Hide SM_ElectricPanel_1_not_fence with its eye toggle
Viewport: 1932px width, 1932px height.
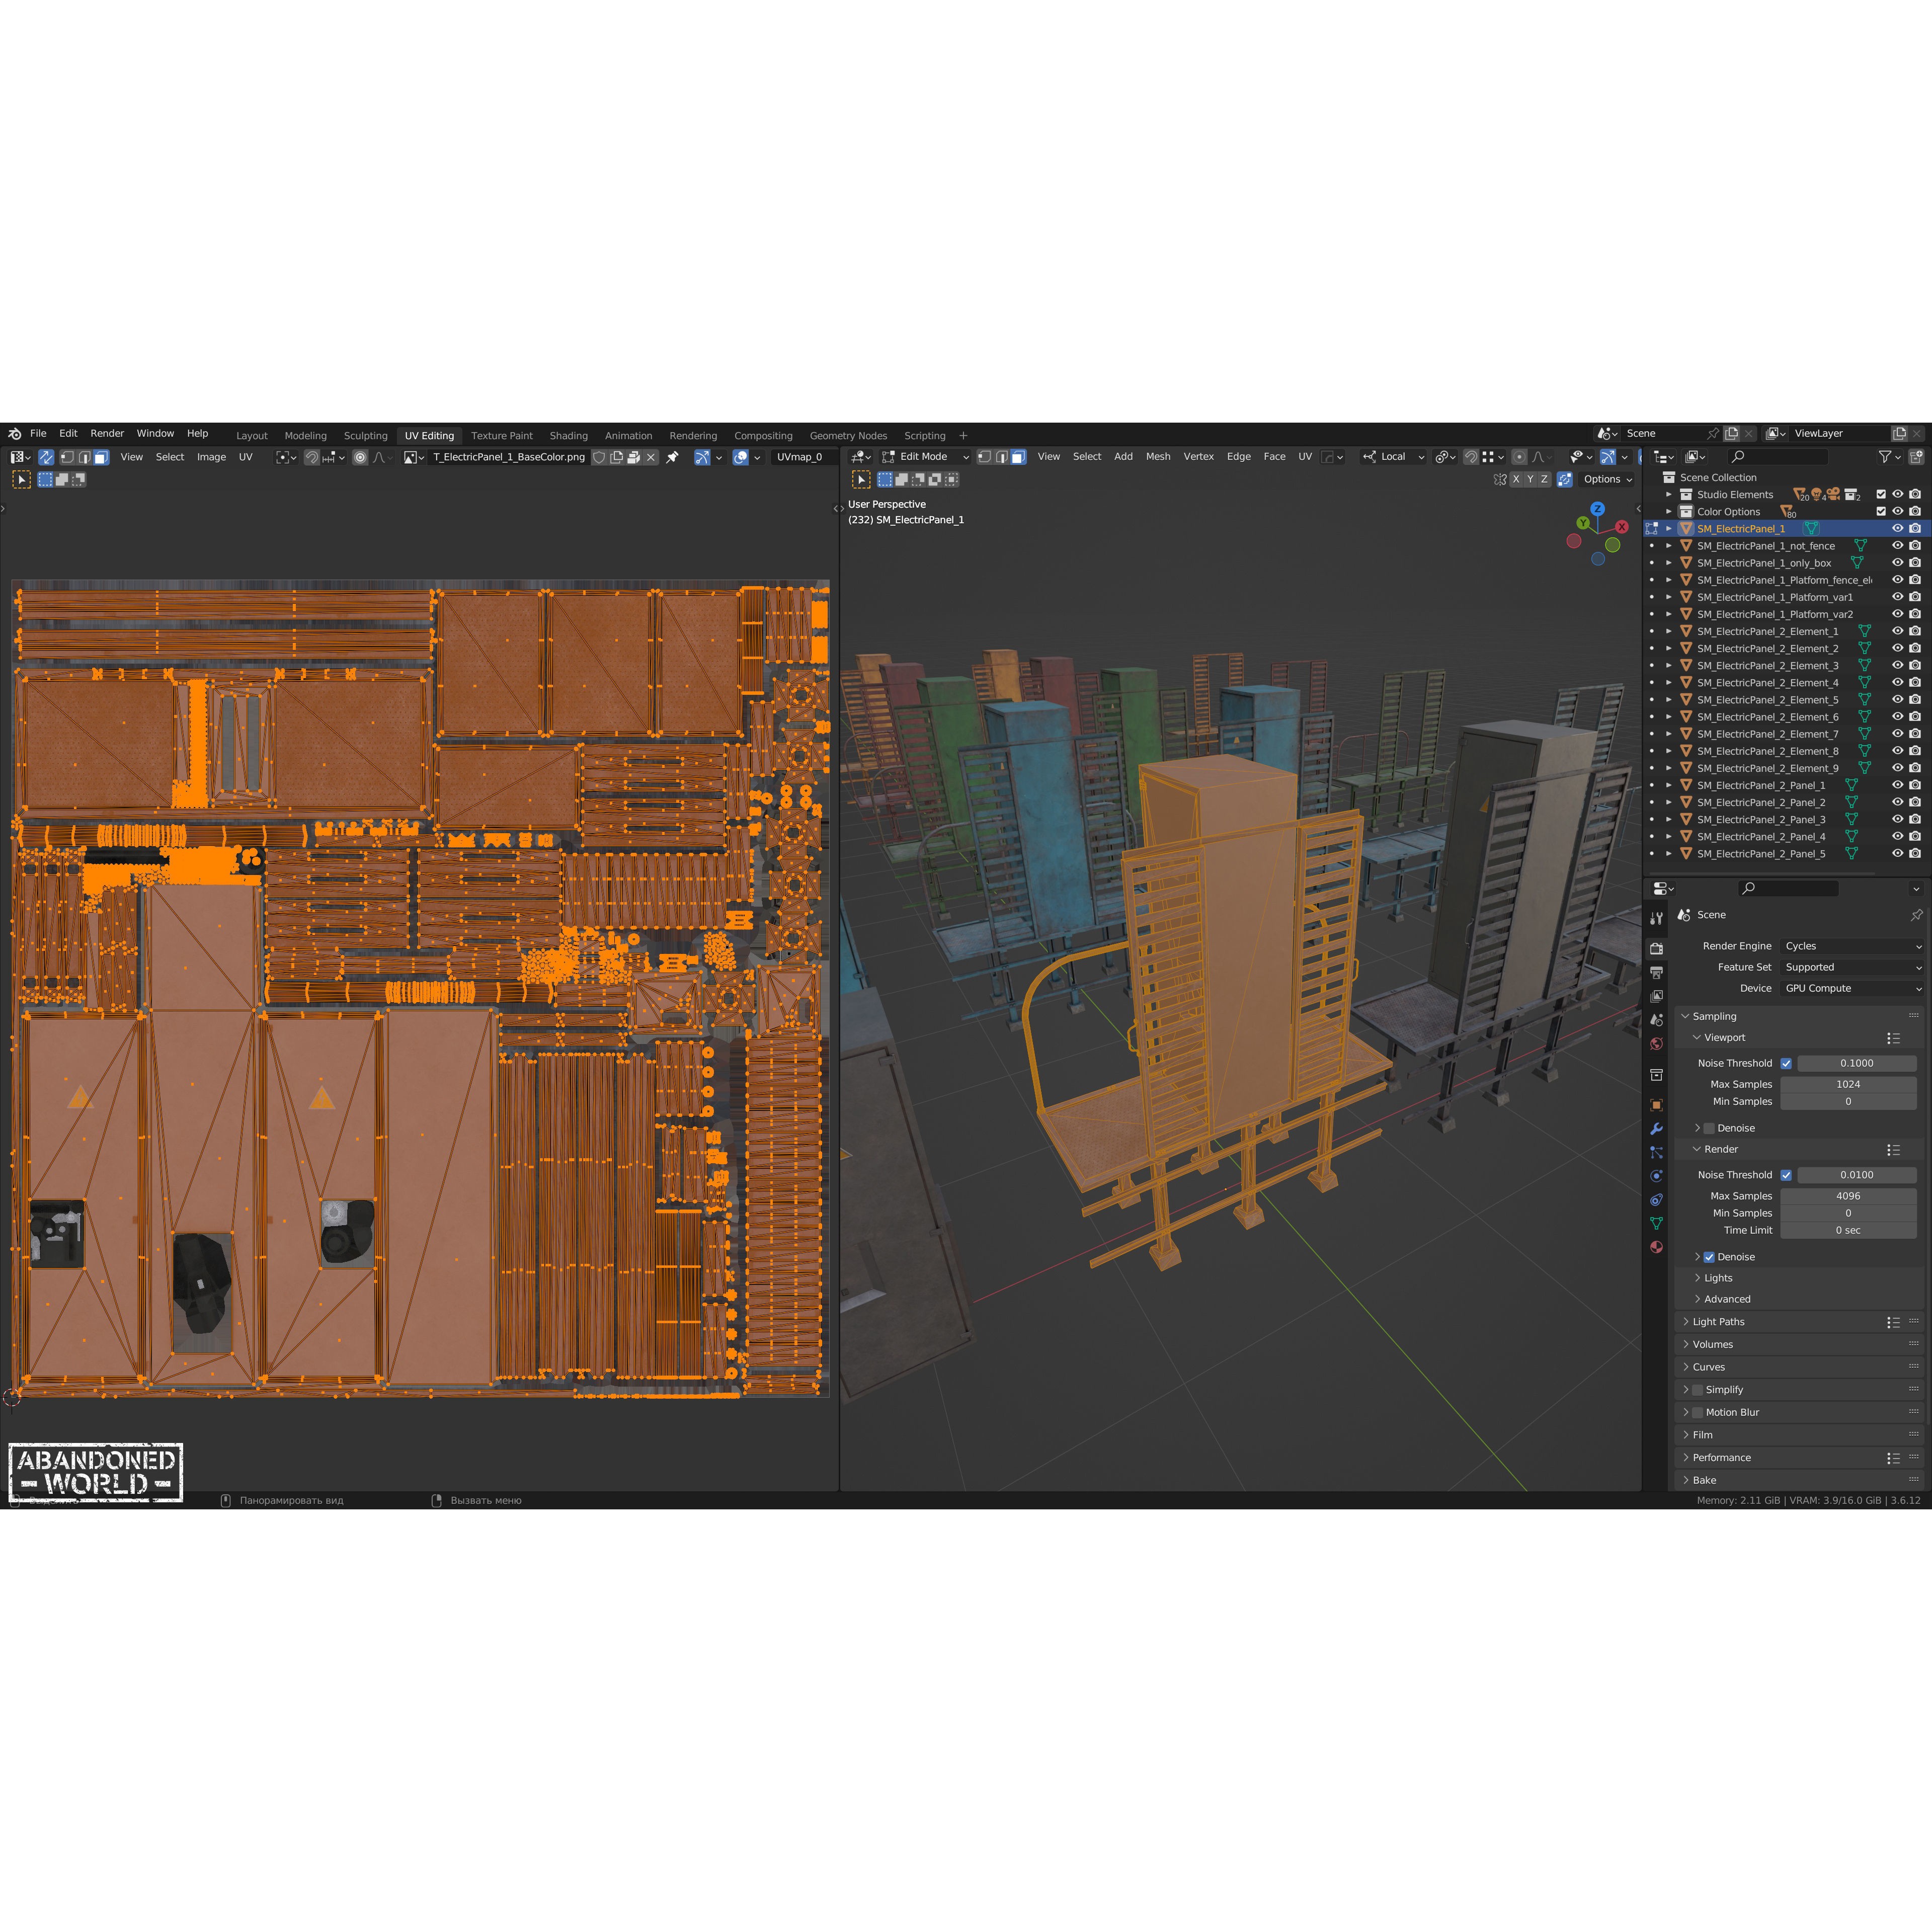[x=1898, y=546]
